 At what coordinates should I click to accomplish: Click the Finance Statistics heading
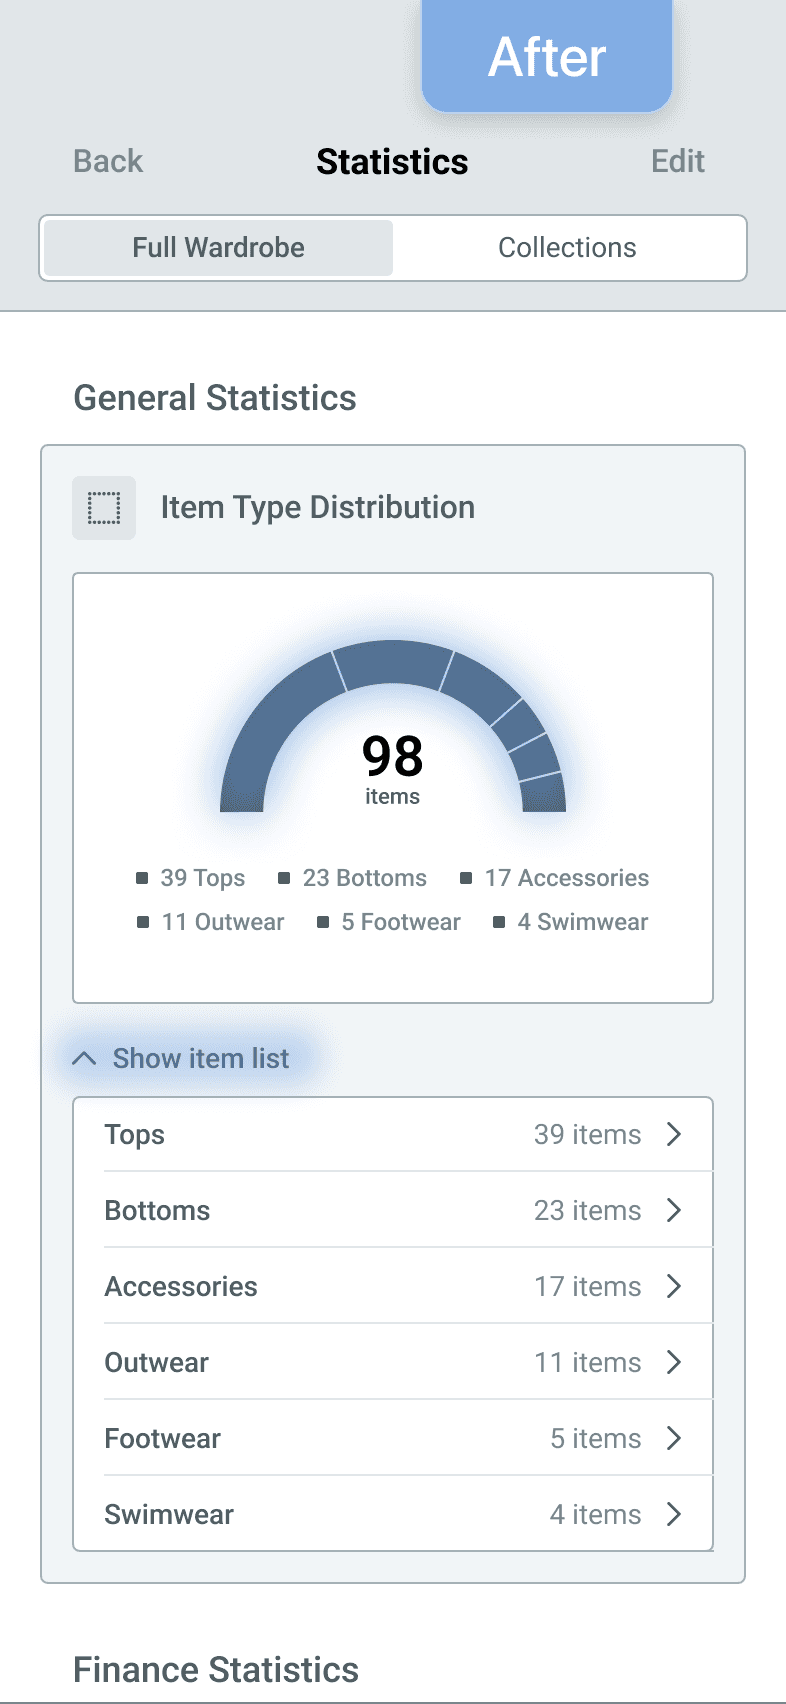click(216, 1670)
